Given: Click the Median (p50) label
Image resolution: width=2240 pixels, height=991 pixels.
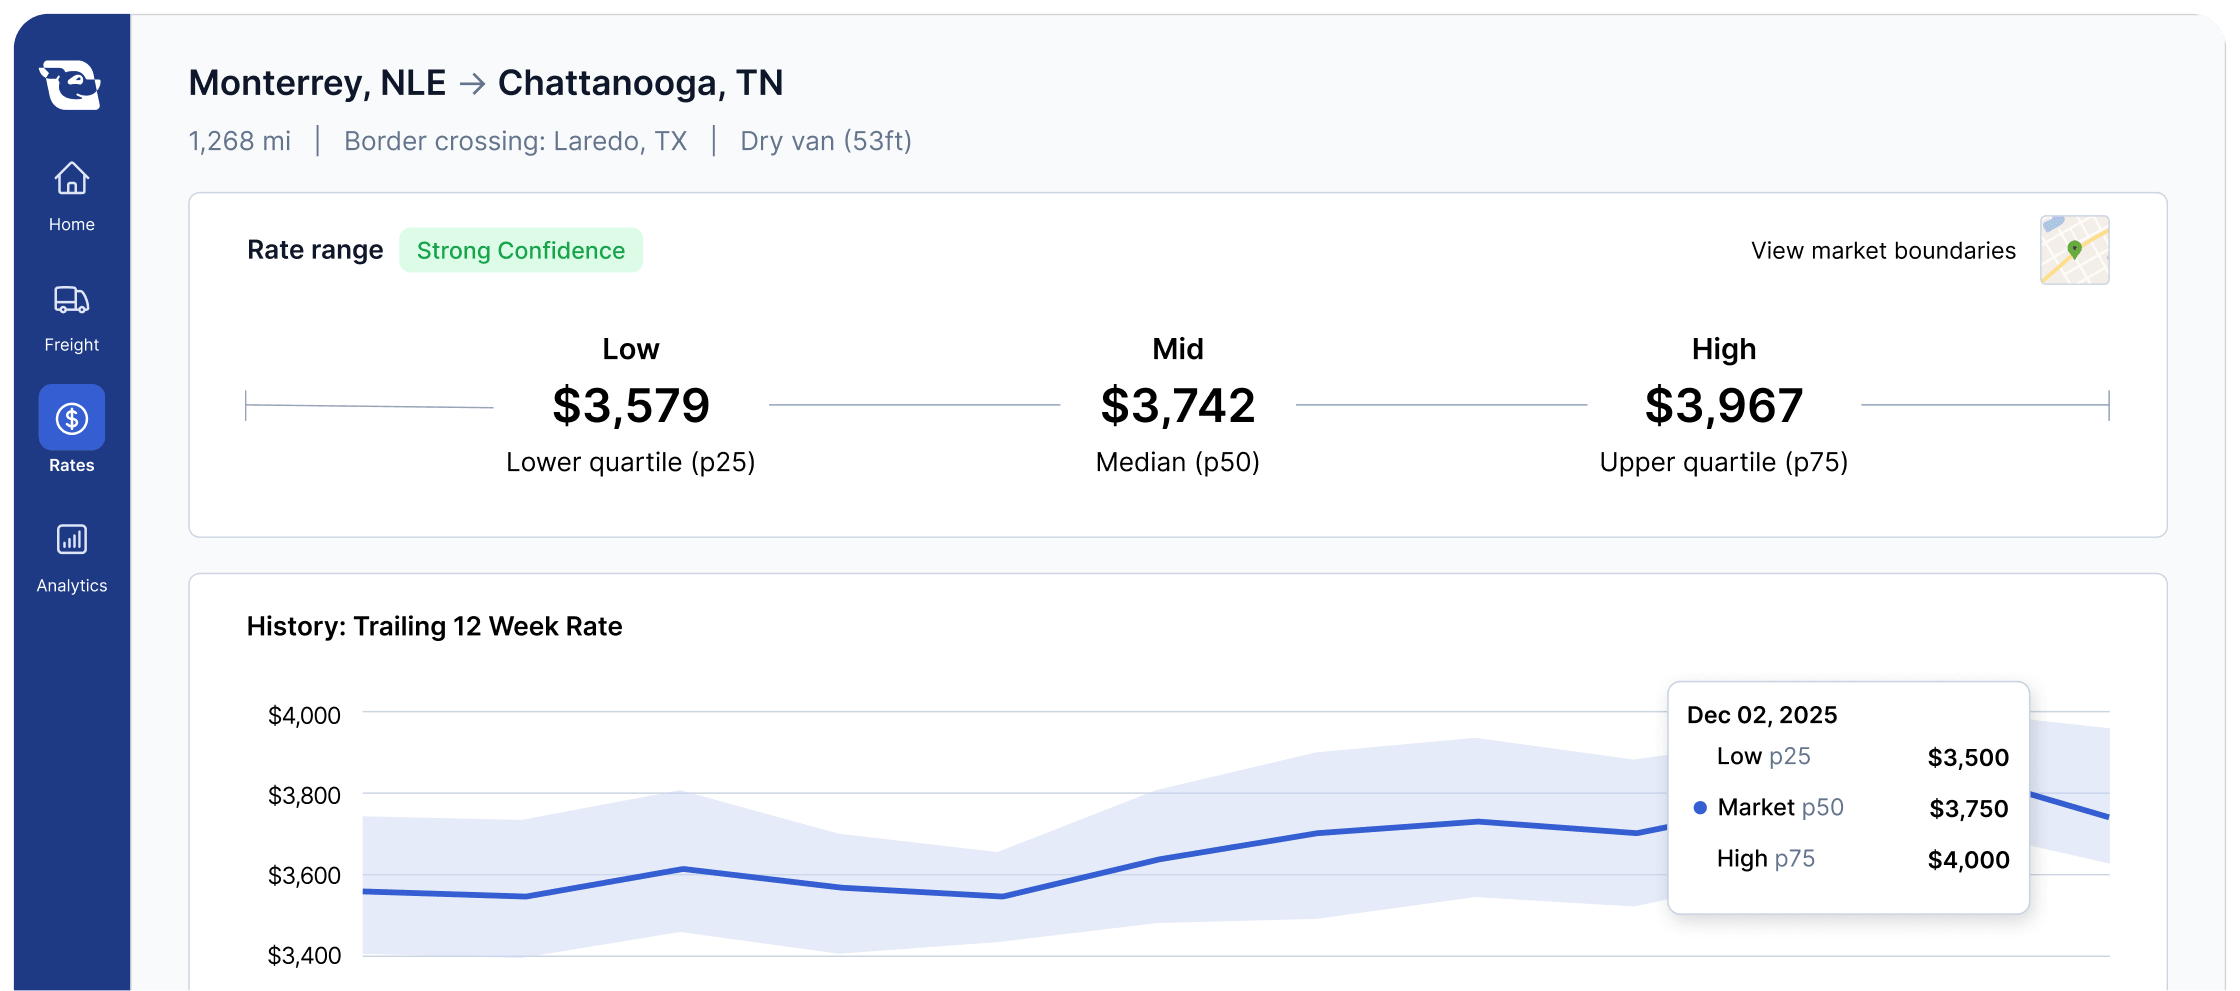Looking at the screenshot, I should point(1178,462).
